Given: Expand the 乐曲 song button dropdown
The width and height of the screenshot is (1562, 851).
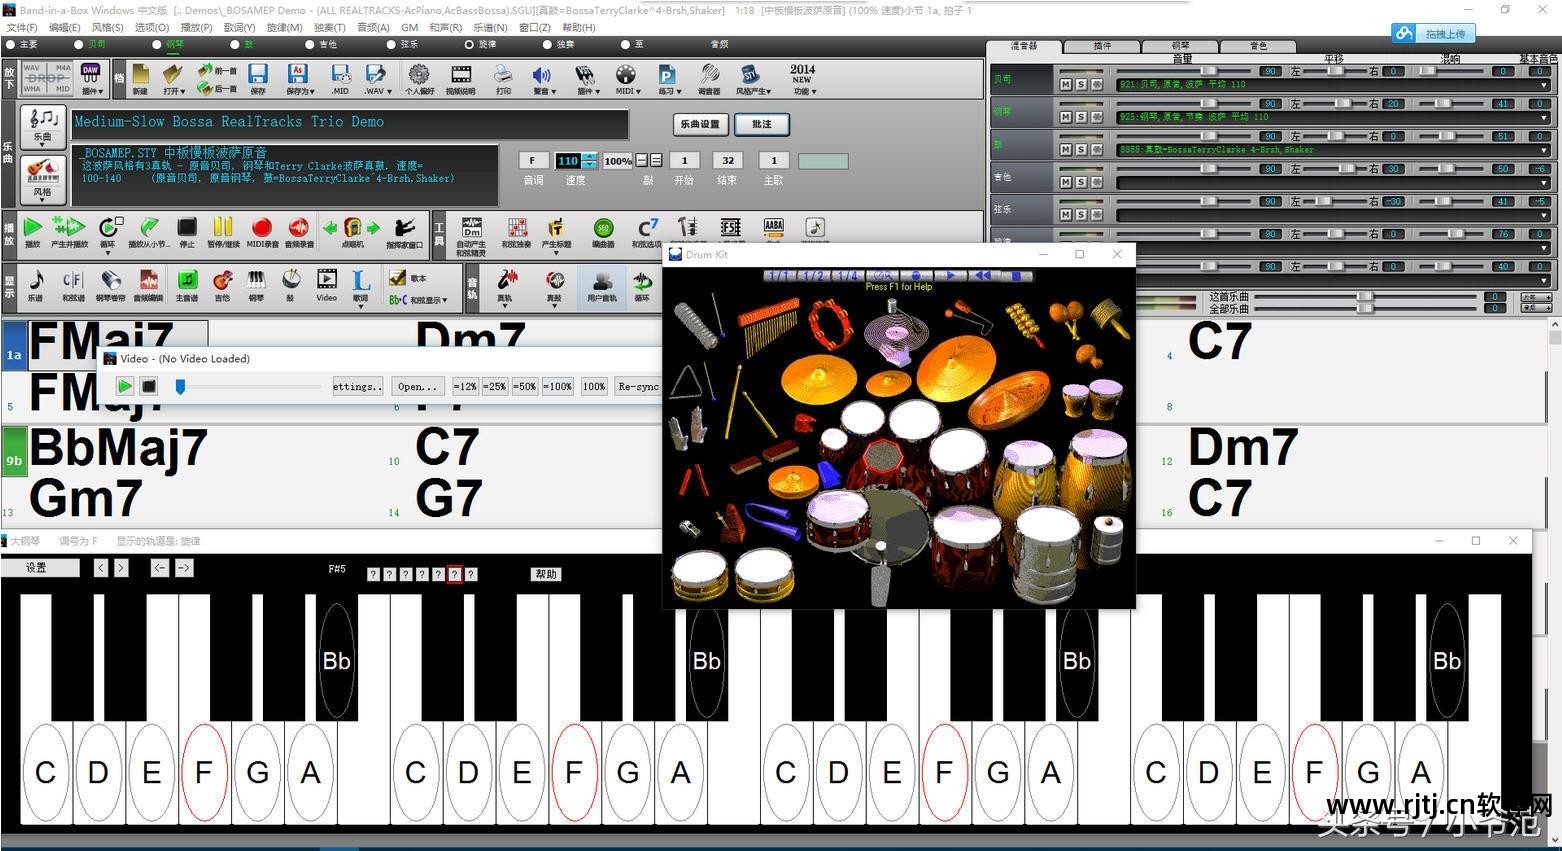Looking at the screenshot, I should coord(43,146).
